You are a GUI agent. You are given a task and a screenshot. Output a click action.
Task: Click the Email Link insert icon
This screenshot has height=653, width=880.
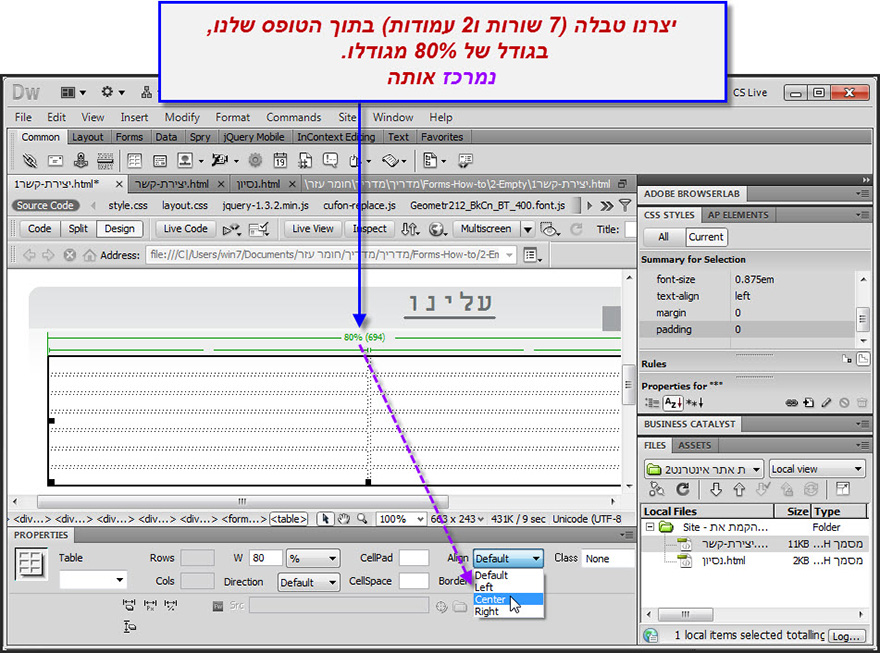pos(55,161)
